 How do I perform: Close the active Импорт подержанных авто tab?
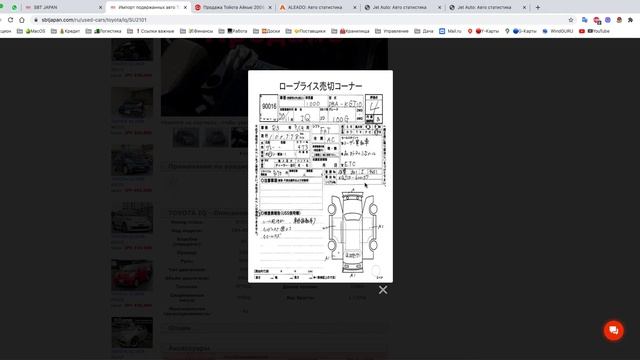[x=185, y=7]
